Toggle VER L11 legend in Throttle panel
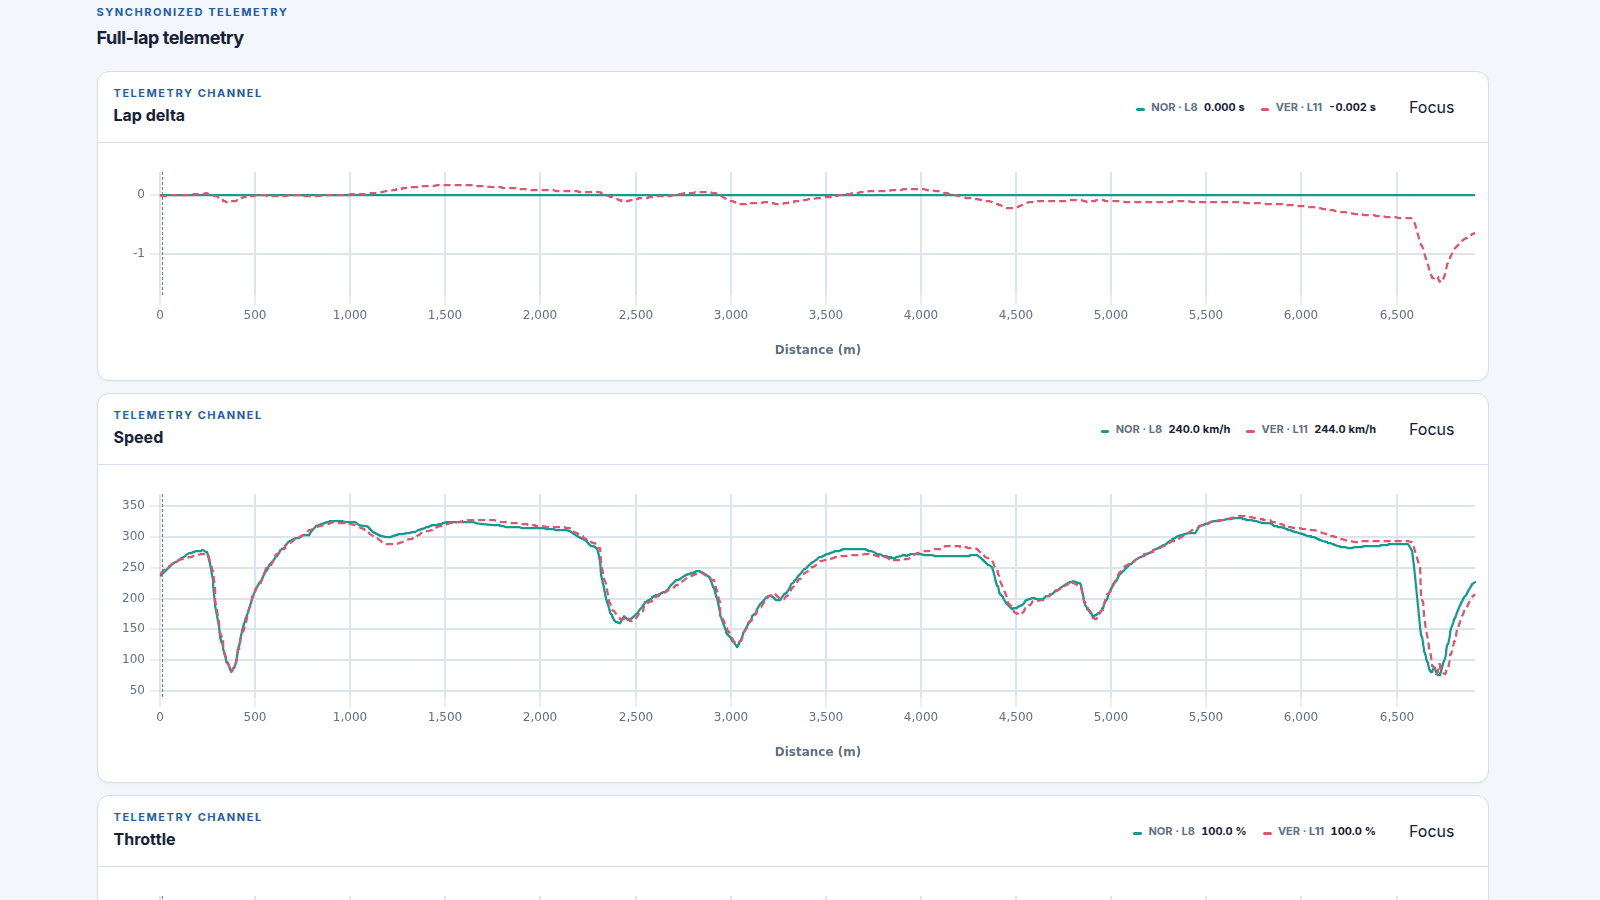Viewport: 1600px width, 900px height. [1319, 831]
